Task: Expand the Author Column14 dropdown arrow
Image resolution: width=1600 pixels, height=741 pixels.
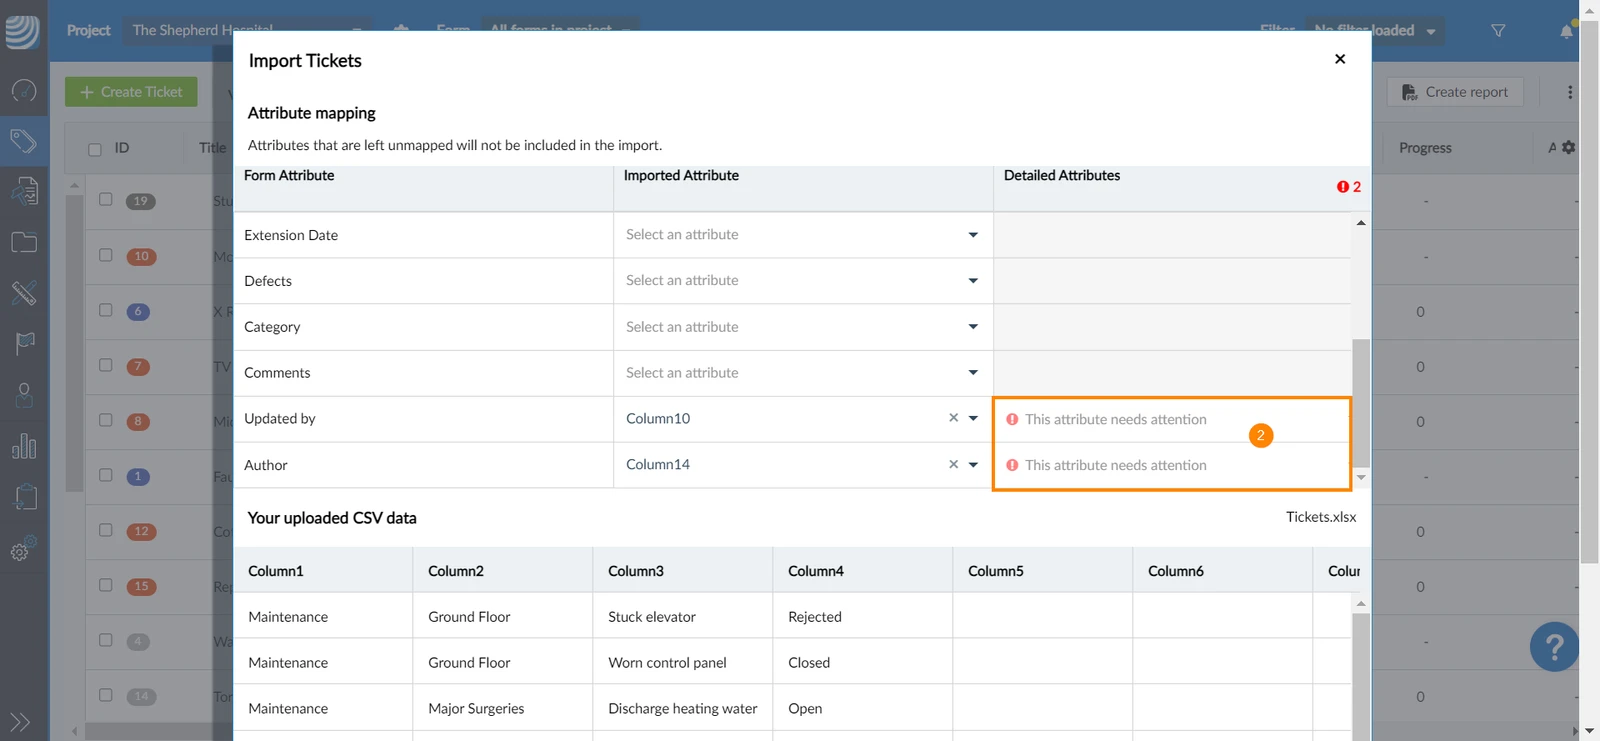Action: pos(973,465)
